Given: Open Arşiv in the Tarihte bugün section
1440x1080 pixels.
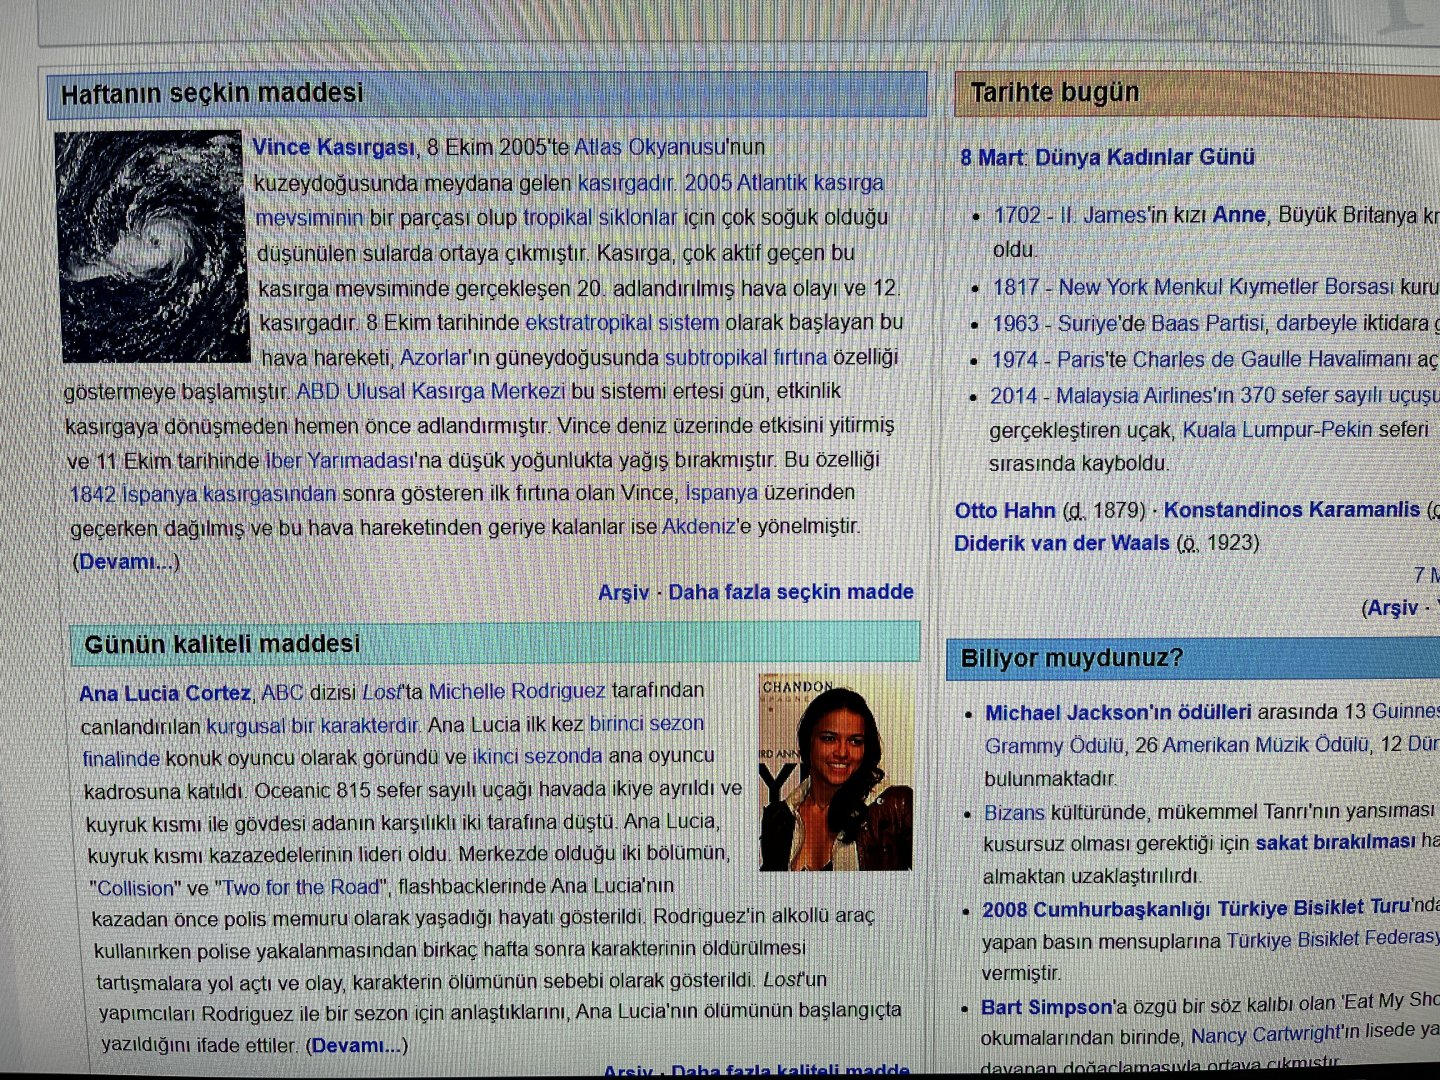Looking at the screenshot, I should (1393, 607).
